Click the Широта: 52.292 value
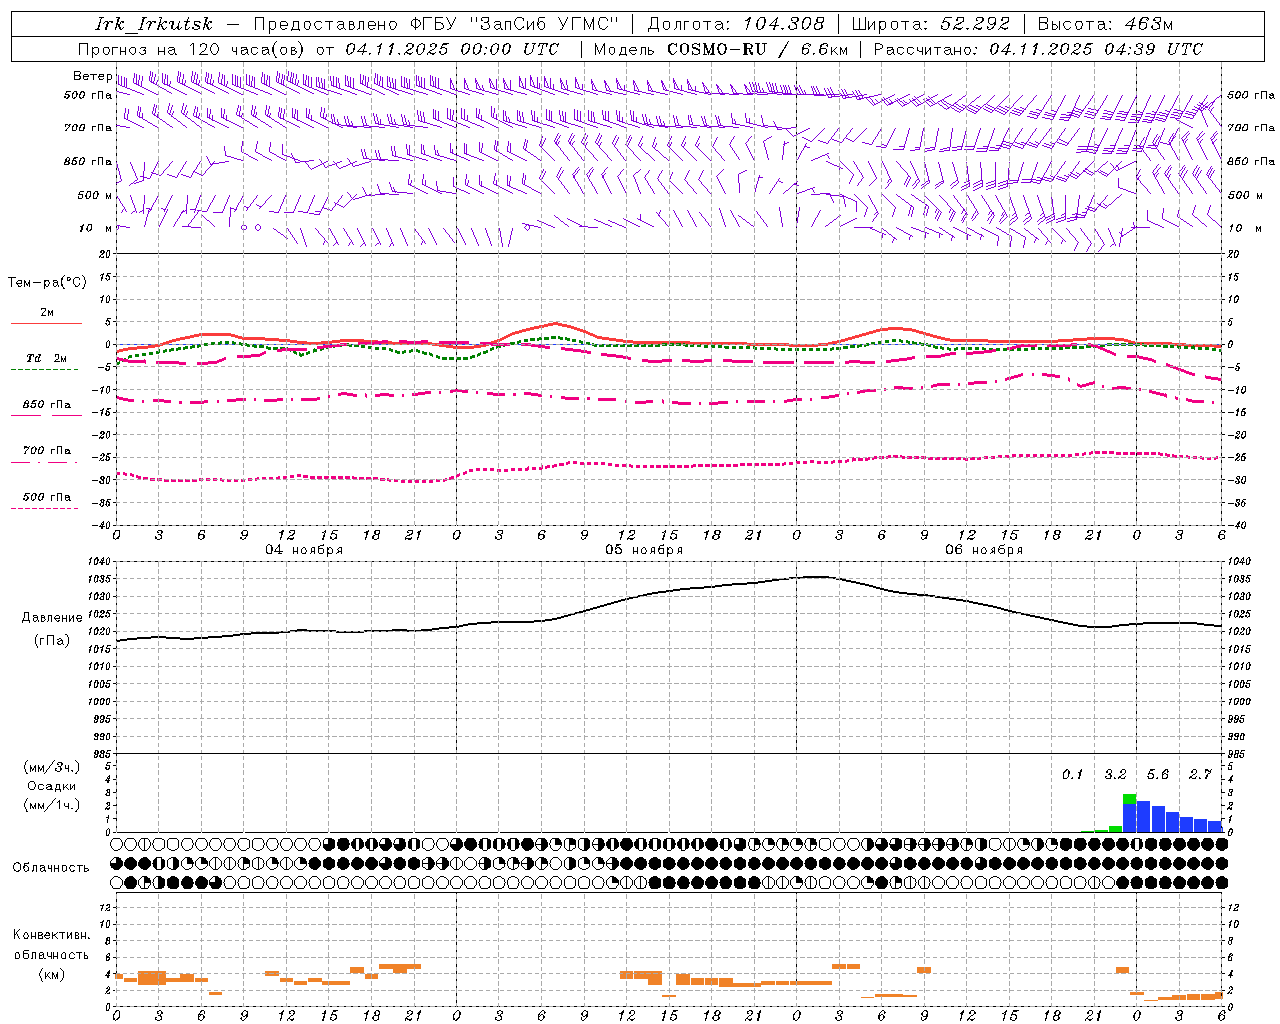The height and width of the screenshot is (1024, 1280). [931, 24]
